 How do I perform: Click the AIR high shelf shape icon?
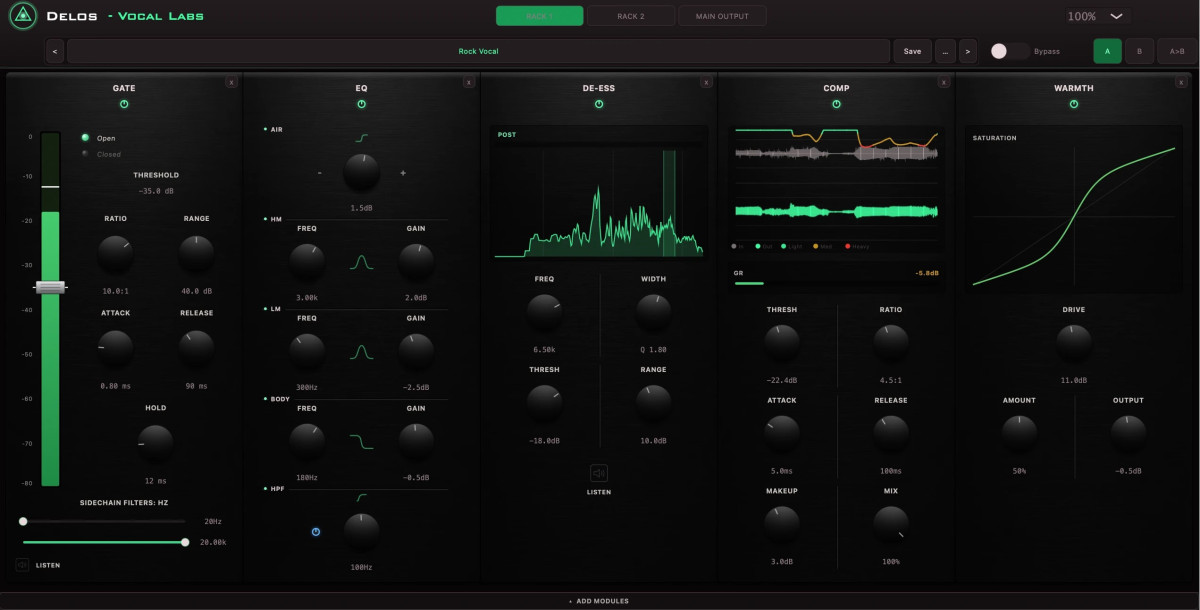tap(361, 138)
